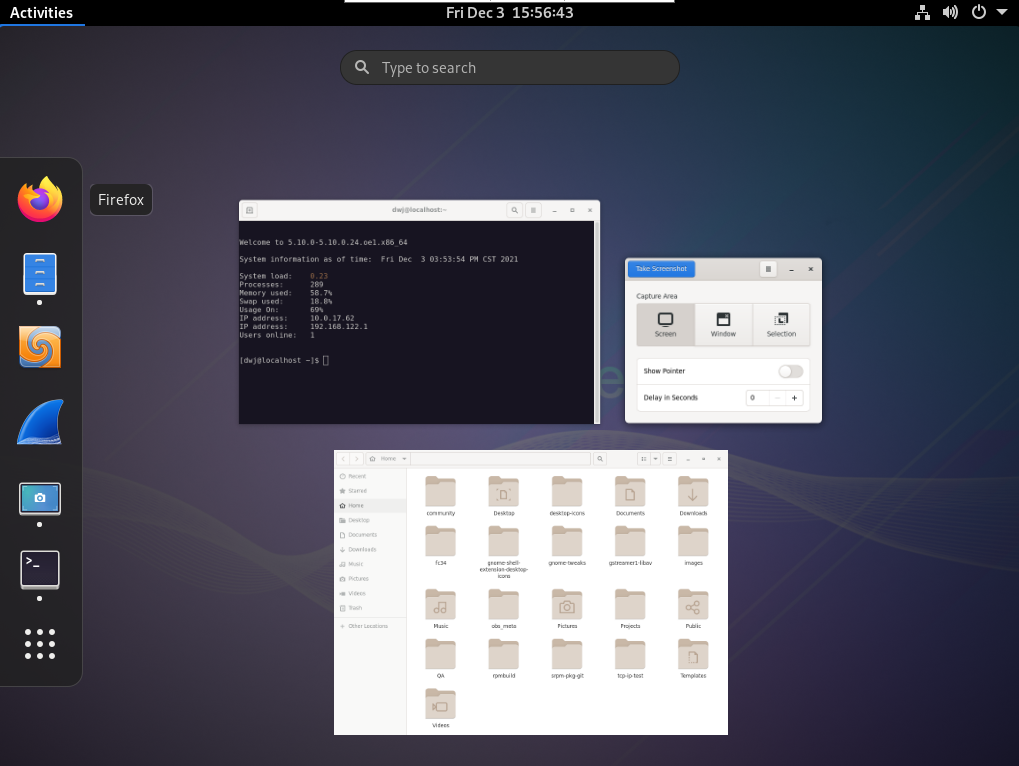This screenshot has height=766, width=1019.
Task: Launch Firefox from the dock
Action: click(x=40, y=200)
